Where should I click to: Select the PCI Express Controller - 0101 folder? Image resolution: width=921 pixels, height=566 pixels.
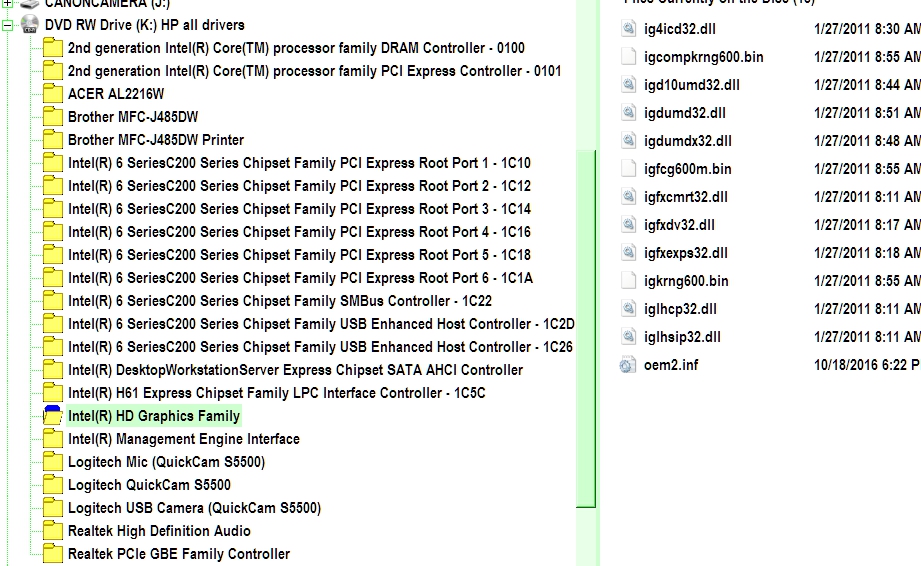click(x=314, y=71)
